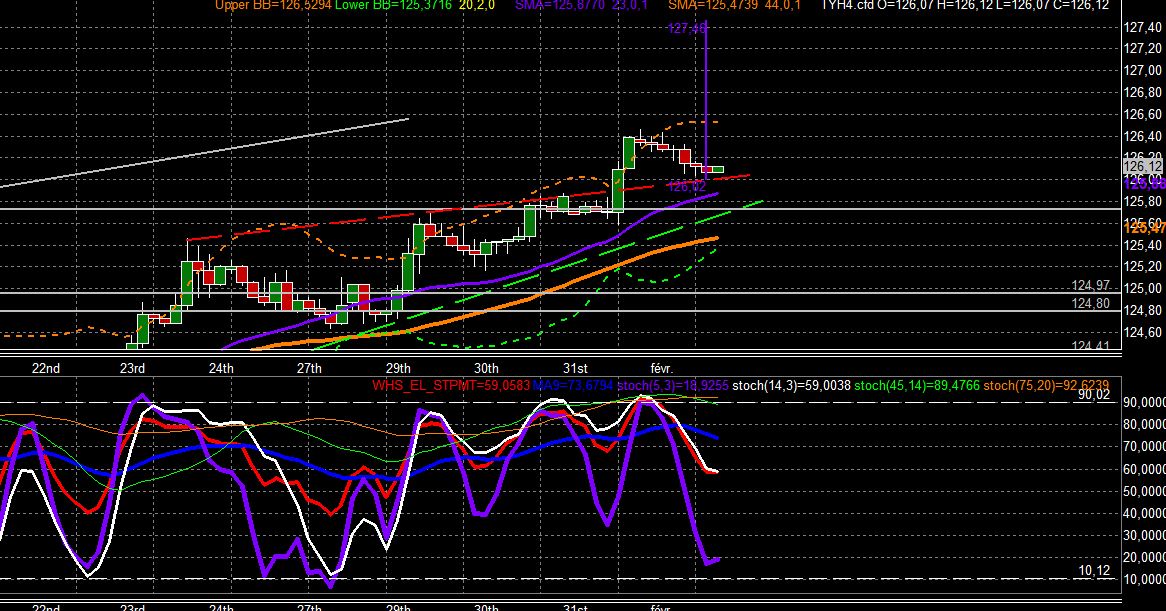Click the orange '44,0,1' SMA parameters
This screenshot has height=611, width=1166.
pyautogui.click(x=782, y=5)
